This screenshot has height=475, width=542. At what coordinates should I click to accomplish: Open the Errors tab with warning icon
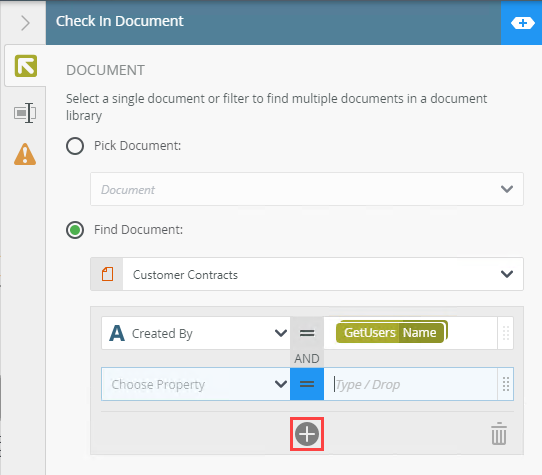(25, 154)
